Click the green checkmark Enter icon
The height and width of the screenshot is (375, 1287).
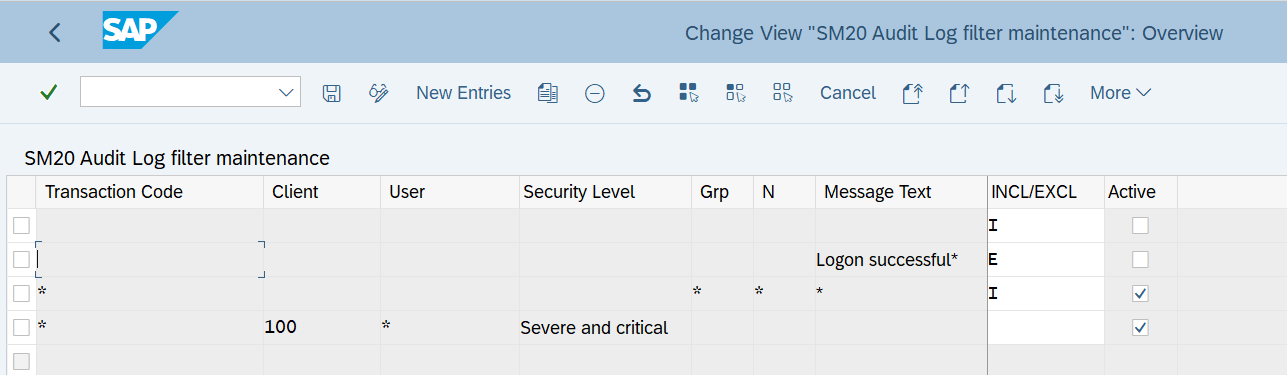click(48, 92)
